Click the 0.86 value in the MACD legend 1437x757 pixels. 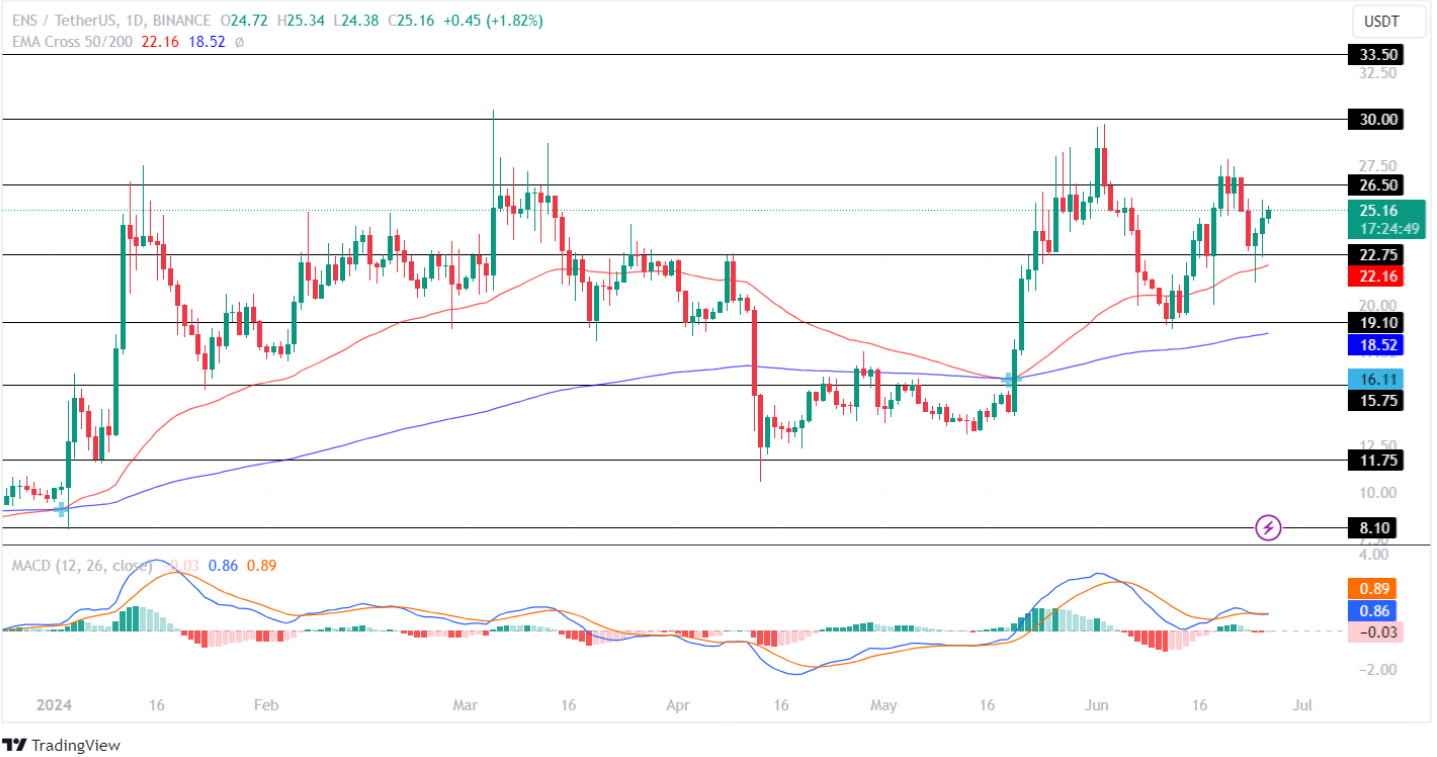pos(223,565)
